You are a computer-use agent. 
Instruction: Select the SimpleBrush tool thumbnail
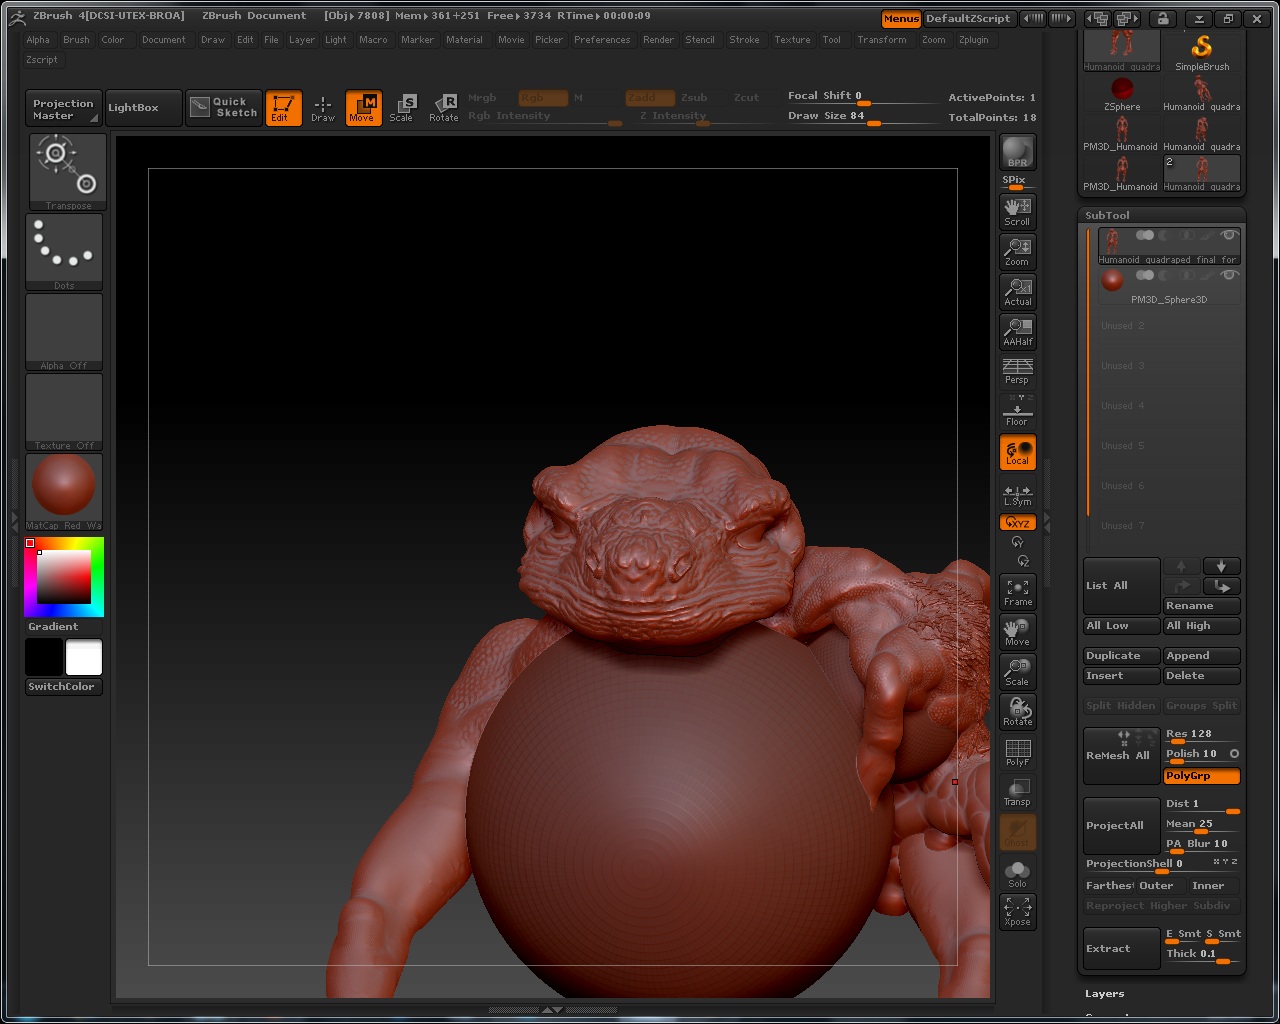click(1202, 52)
